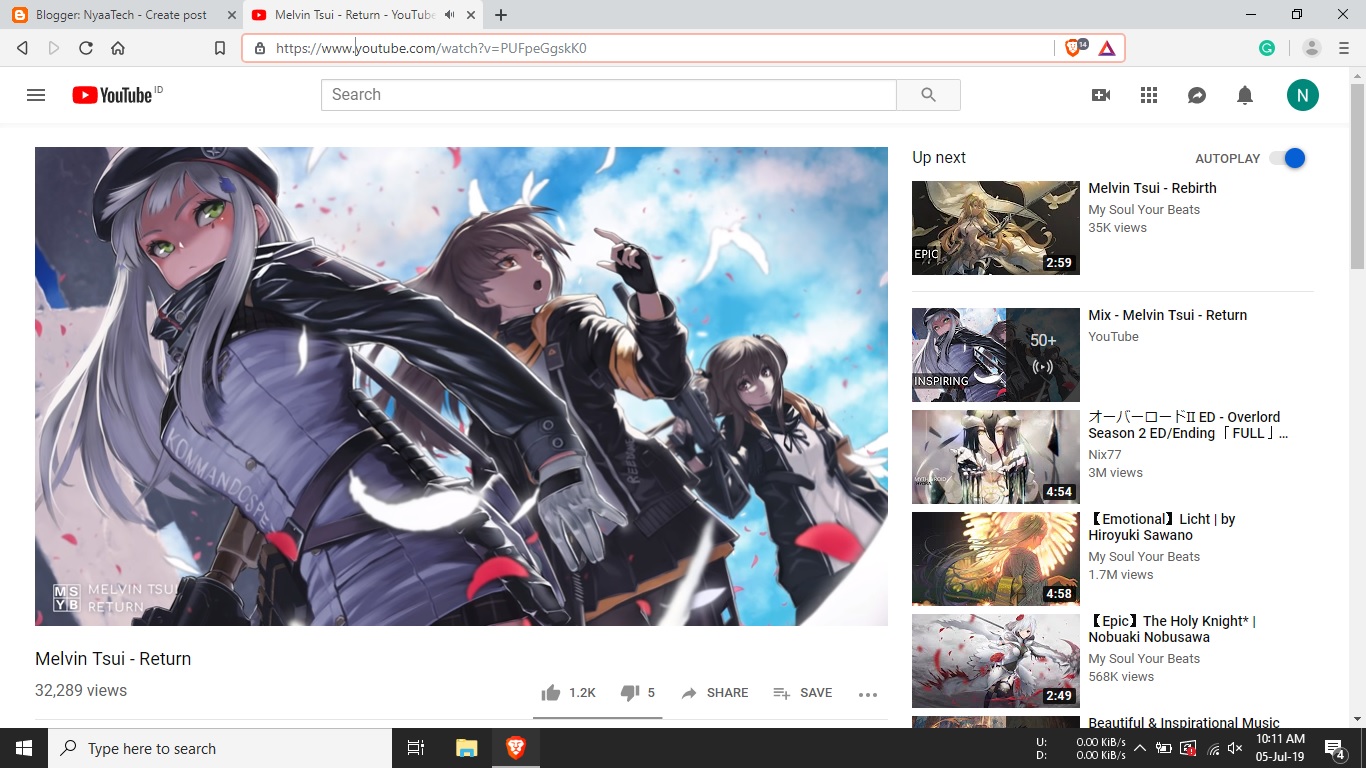The image size is (1366, 768).
Task: Click the Grammarly extension icon
Action: [x=1267, y=47]
